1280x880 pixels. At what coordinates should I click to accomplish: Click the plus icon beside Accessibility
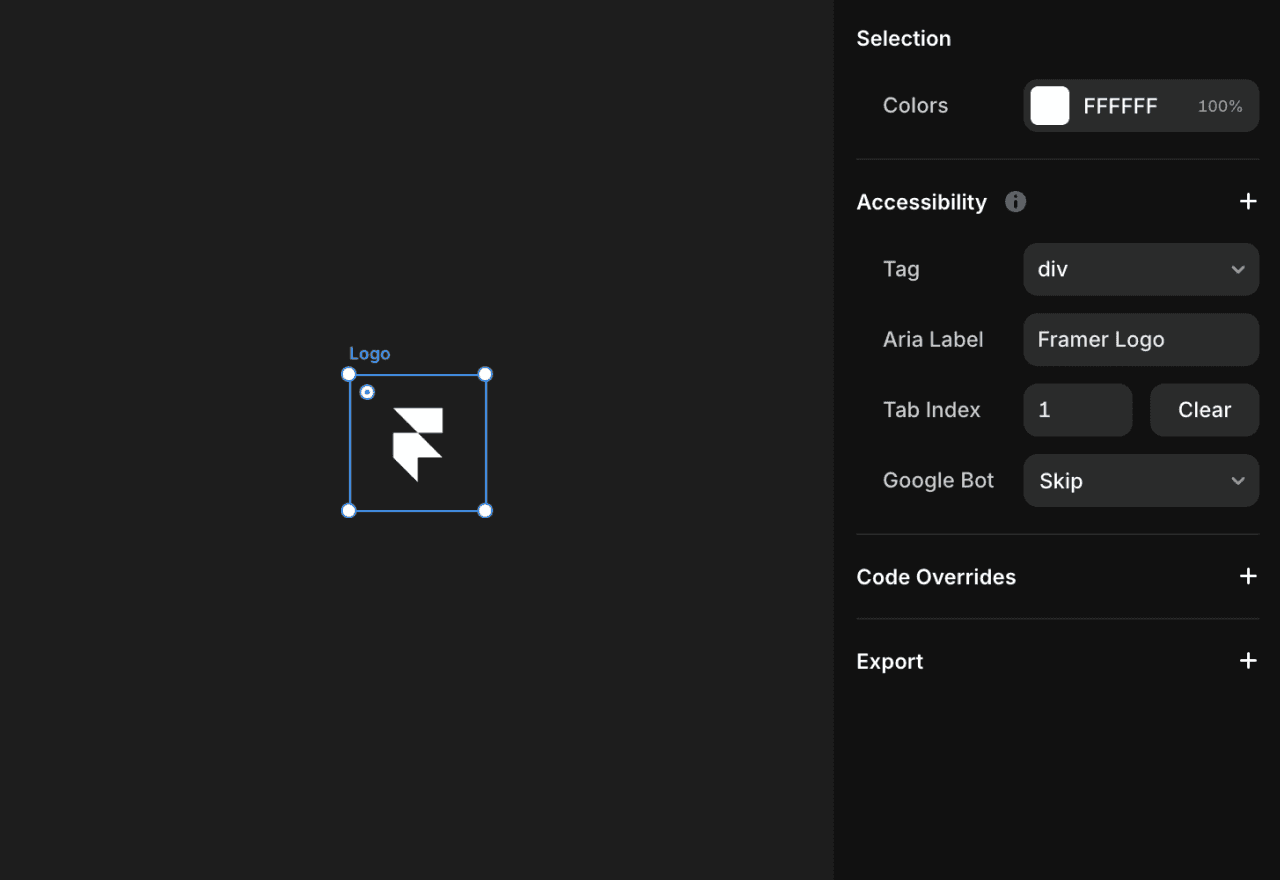click(1248, 202)
